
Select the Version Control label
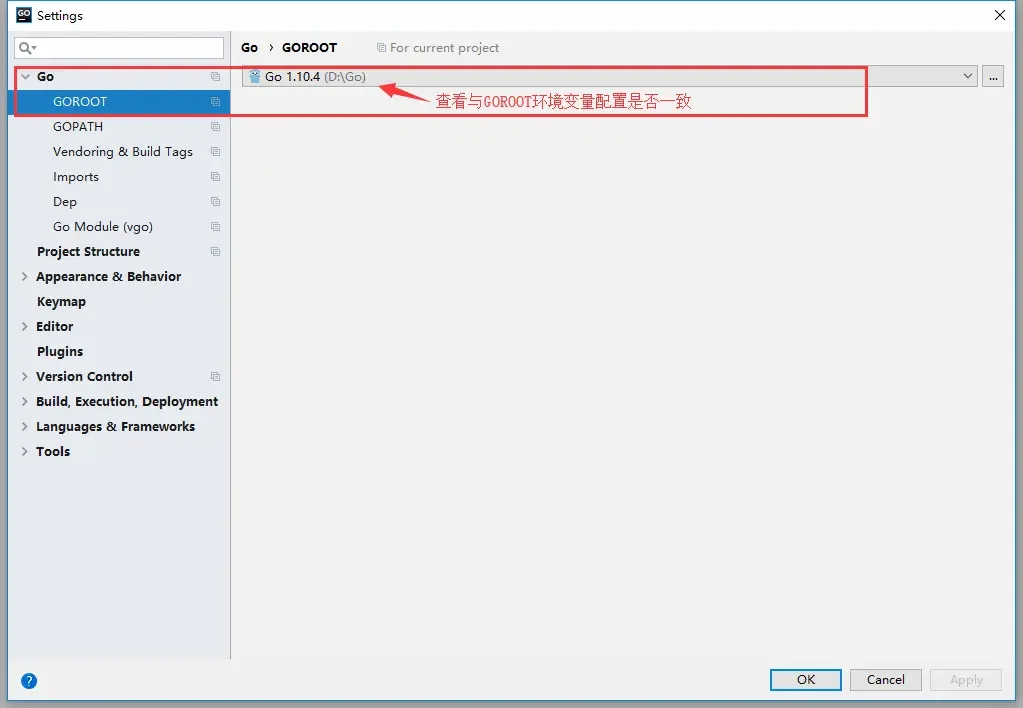point(84,377)
